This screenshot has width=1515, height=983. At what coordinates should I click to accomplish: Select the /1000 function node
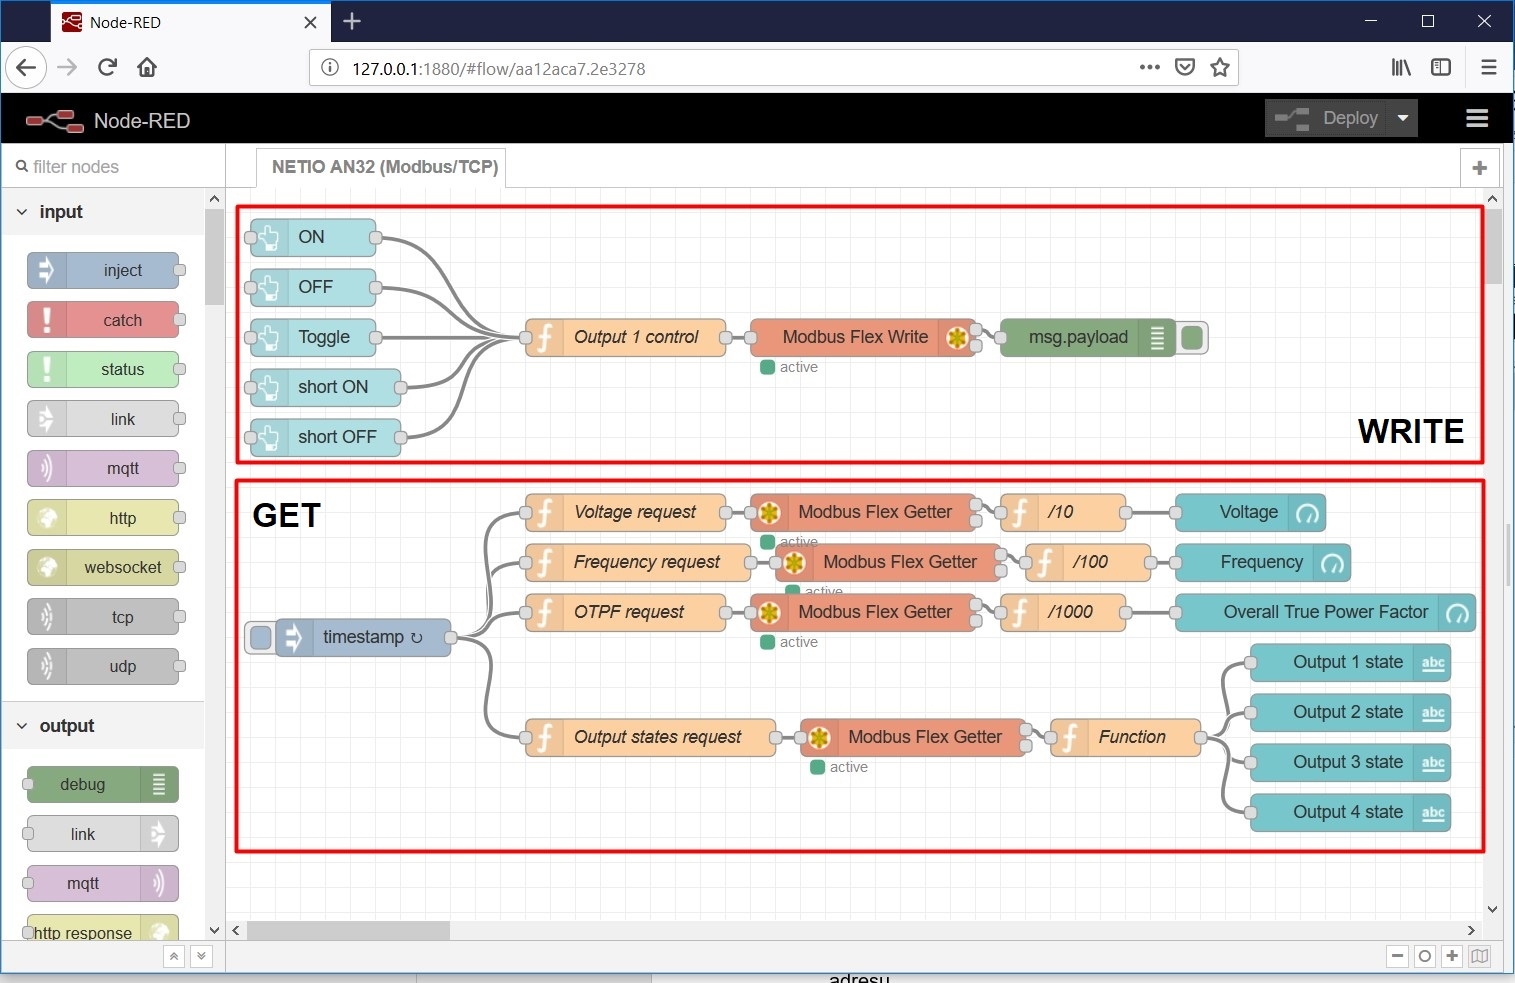point(1063,613)
